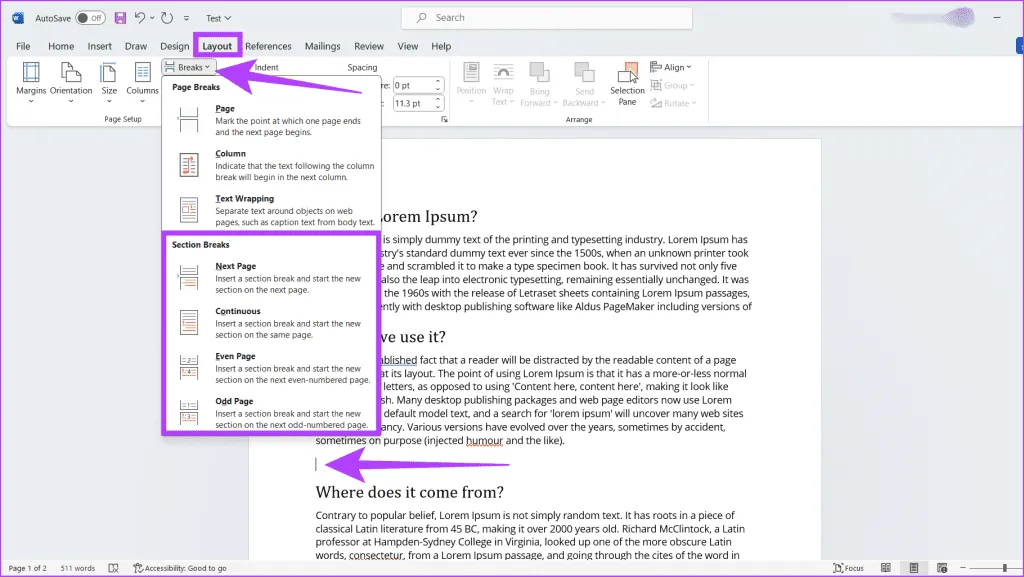Viewport: 1024px width, 577px height.
Task: Click the Size page icon
Action: click(x=109, y=78)
